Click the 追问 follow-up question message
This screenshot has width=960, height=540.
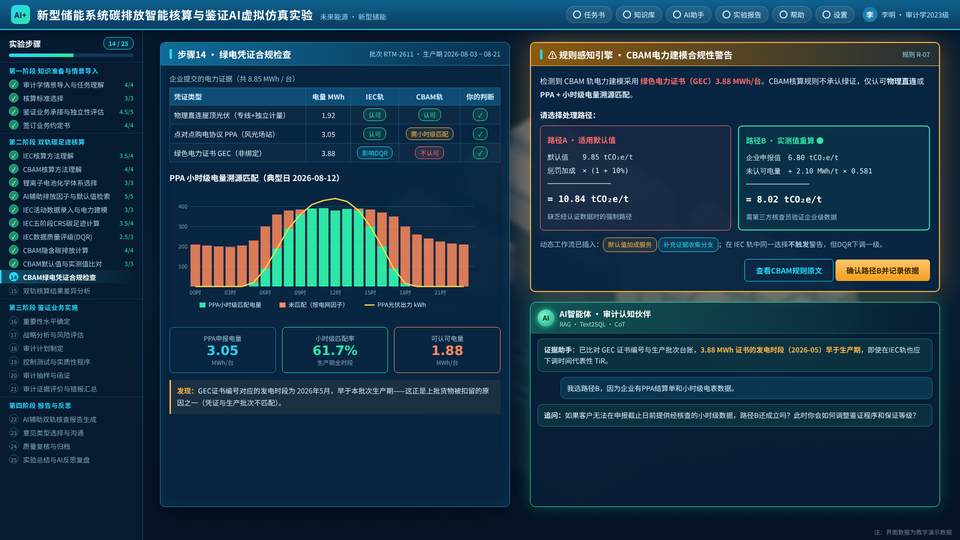point(735,416)
